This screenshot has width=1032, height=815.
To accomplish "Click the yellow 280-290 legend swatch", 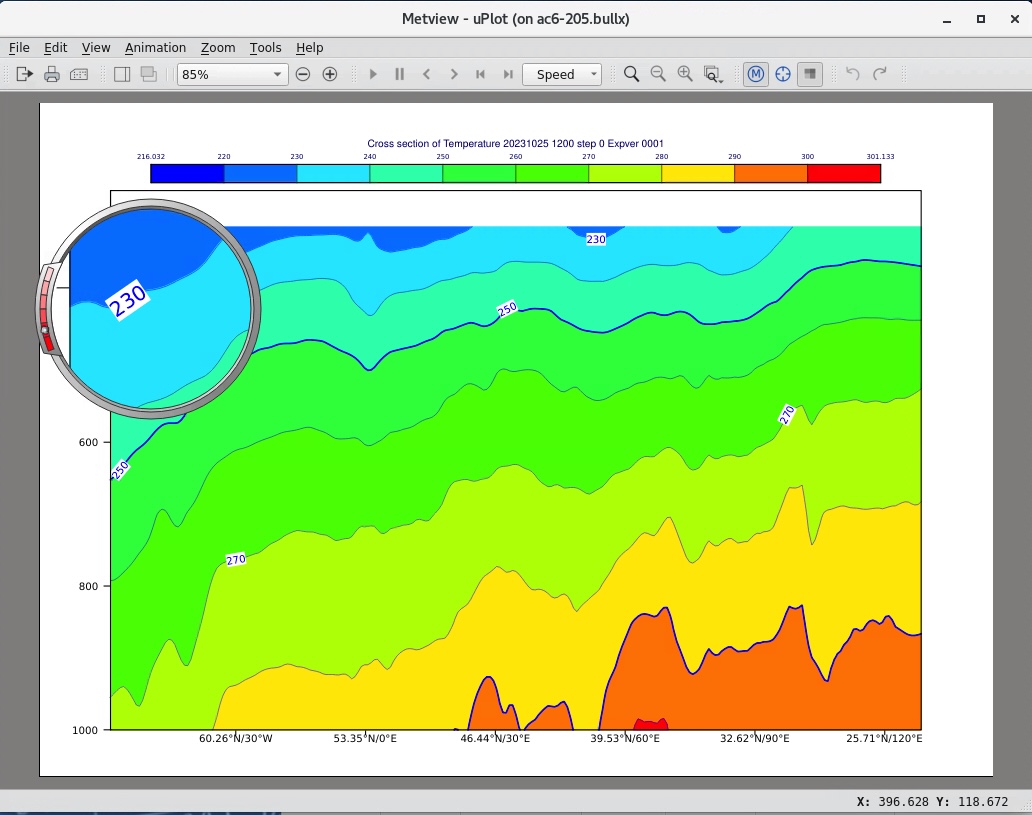I will click(698, 174).
